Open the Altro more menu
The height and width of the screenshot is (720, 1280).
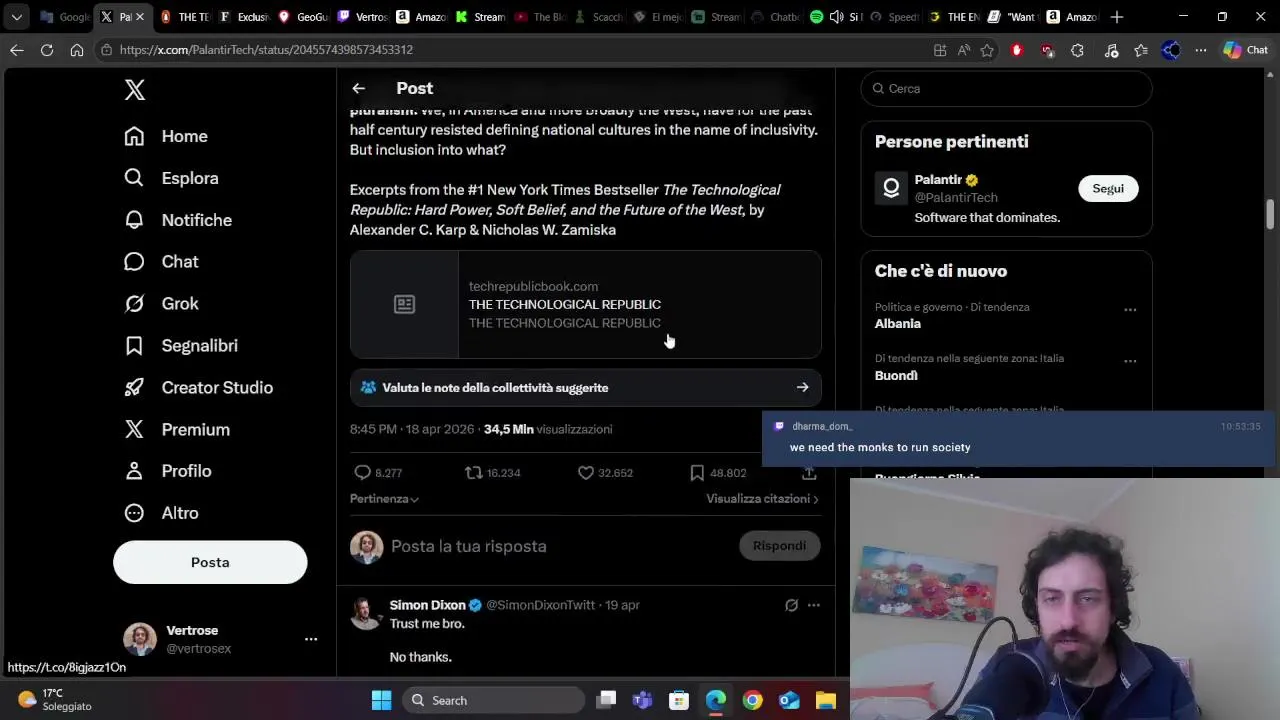click(x=161, y=513)
